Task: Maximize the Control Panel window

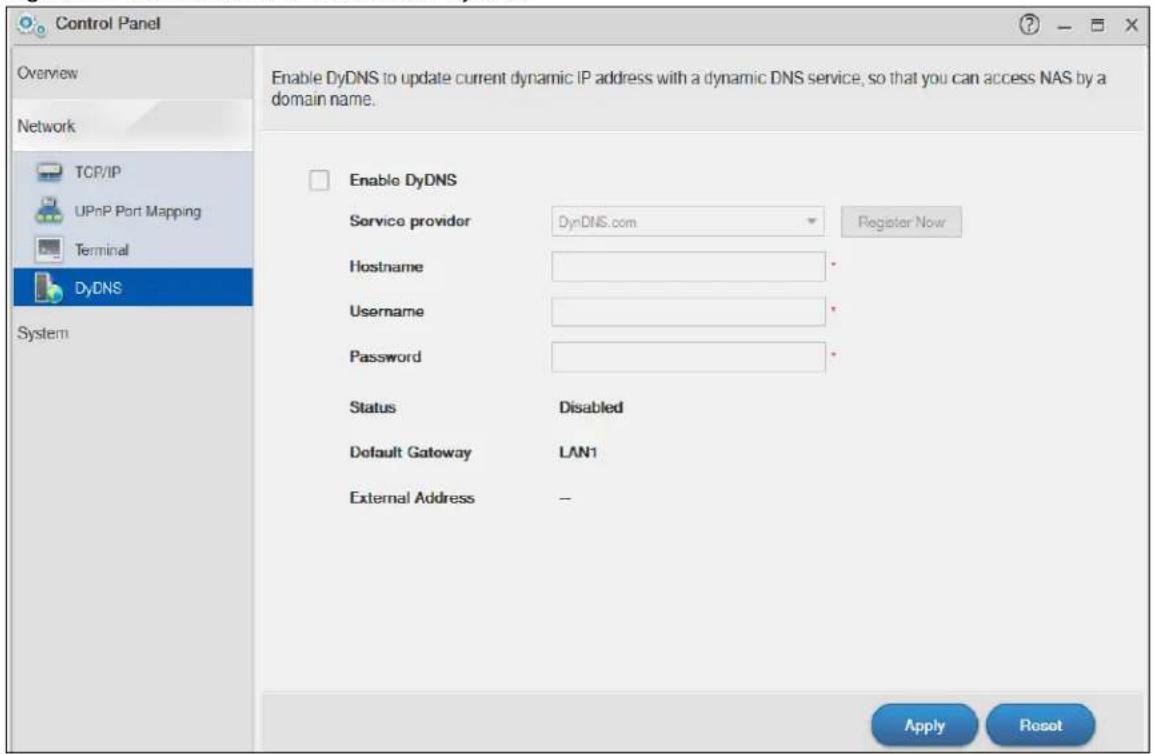Action: point(1097,25)
